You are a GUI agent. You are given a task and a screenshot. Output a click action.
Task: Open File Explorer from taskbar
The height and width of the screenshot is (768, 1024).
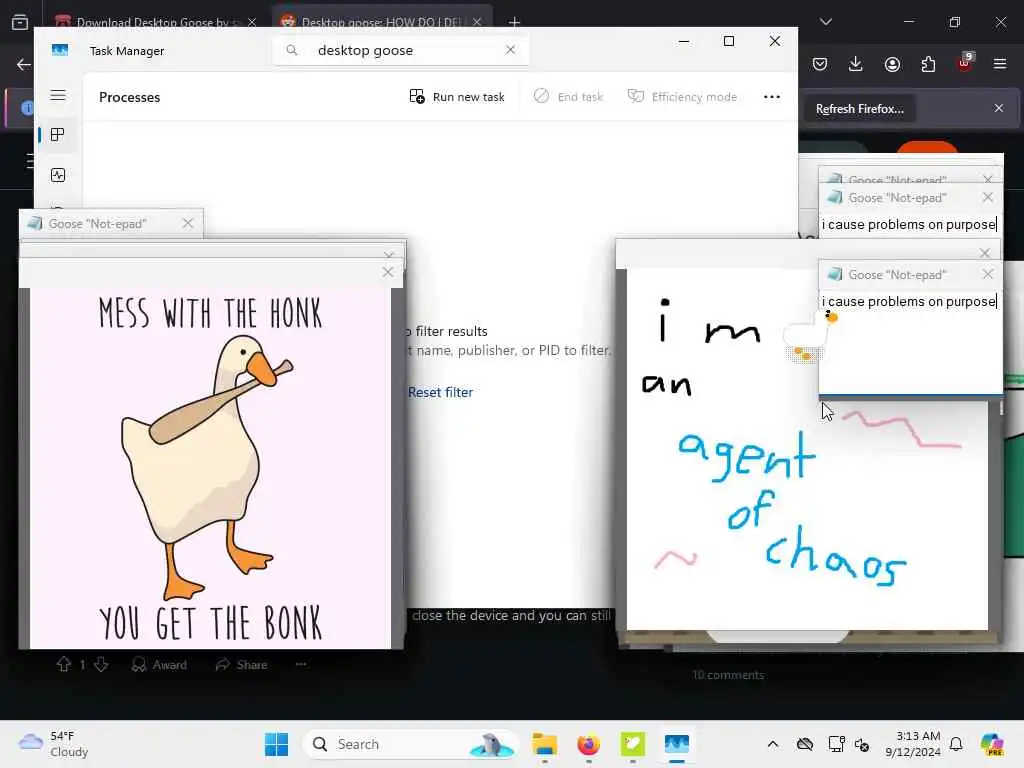tap(545, 744)
